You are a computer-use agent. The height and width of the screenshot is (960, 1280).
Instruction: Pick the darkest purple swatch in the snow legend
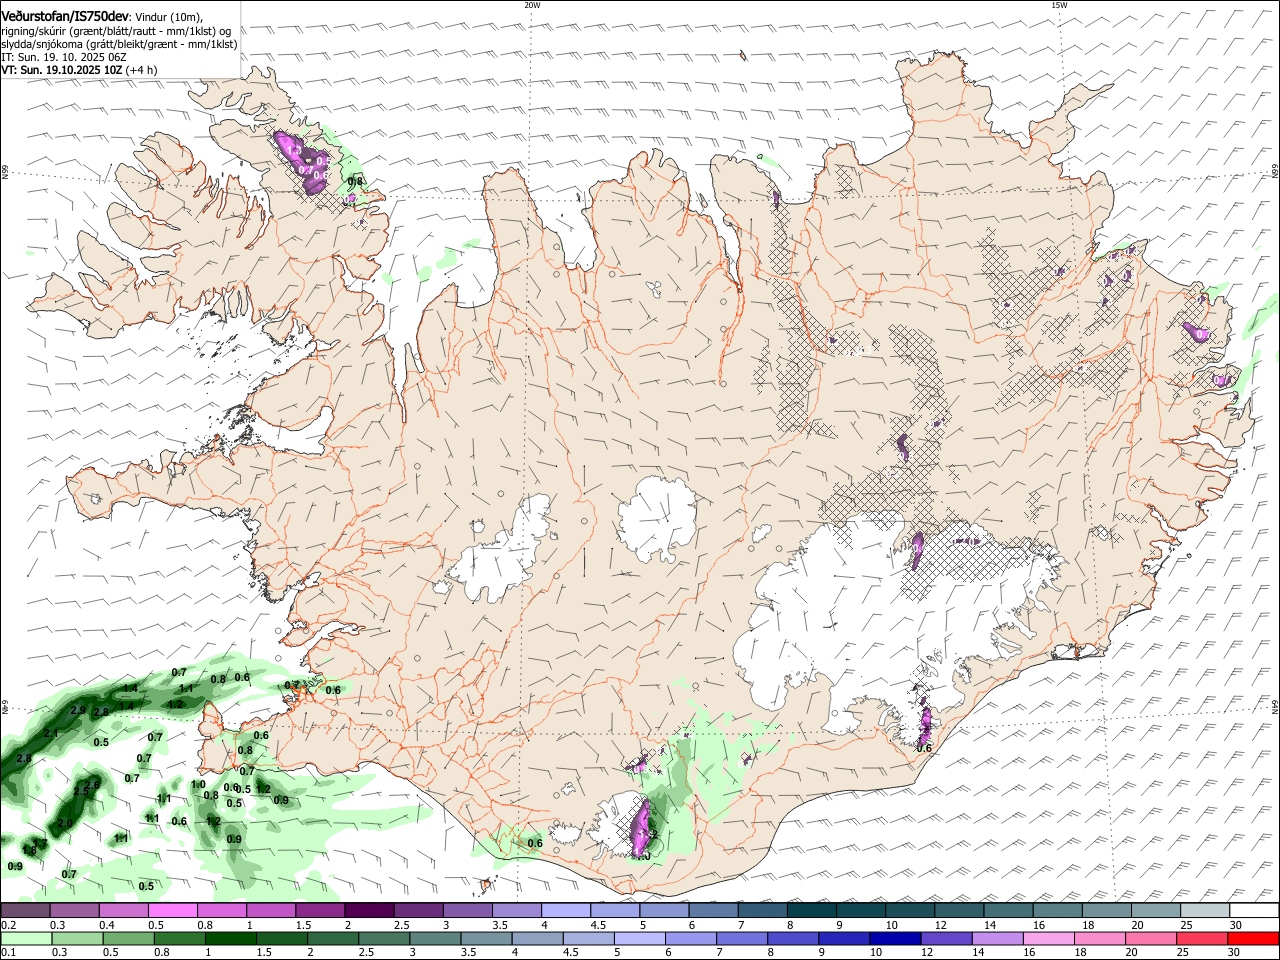[368, 911]
